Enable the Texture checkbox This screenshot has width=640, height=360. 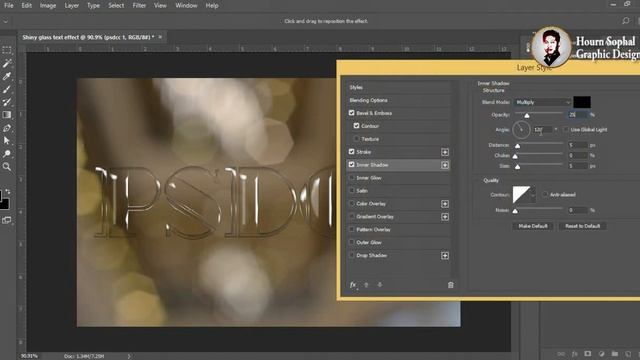(x=356, y=139)
